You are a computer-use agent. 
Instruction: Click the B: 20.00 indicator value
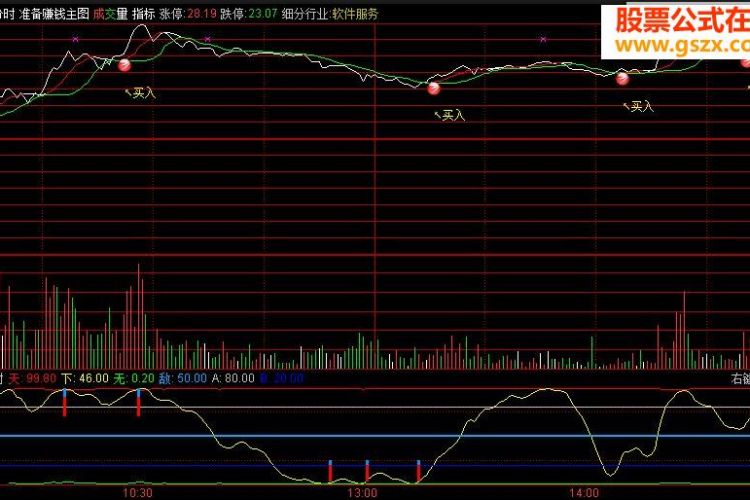tap(282, 378)
